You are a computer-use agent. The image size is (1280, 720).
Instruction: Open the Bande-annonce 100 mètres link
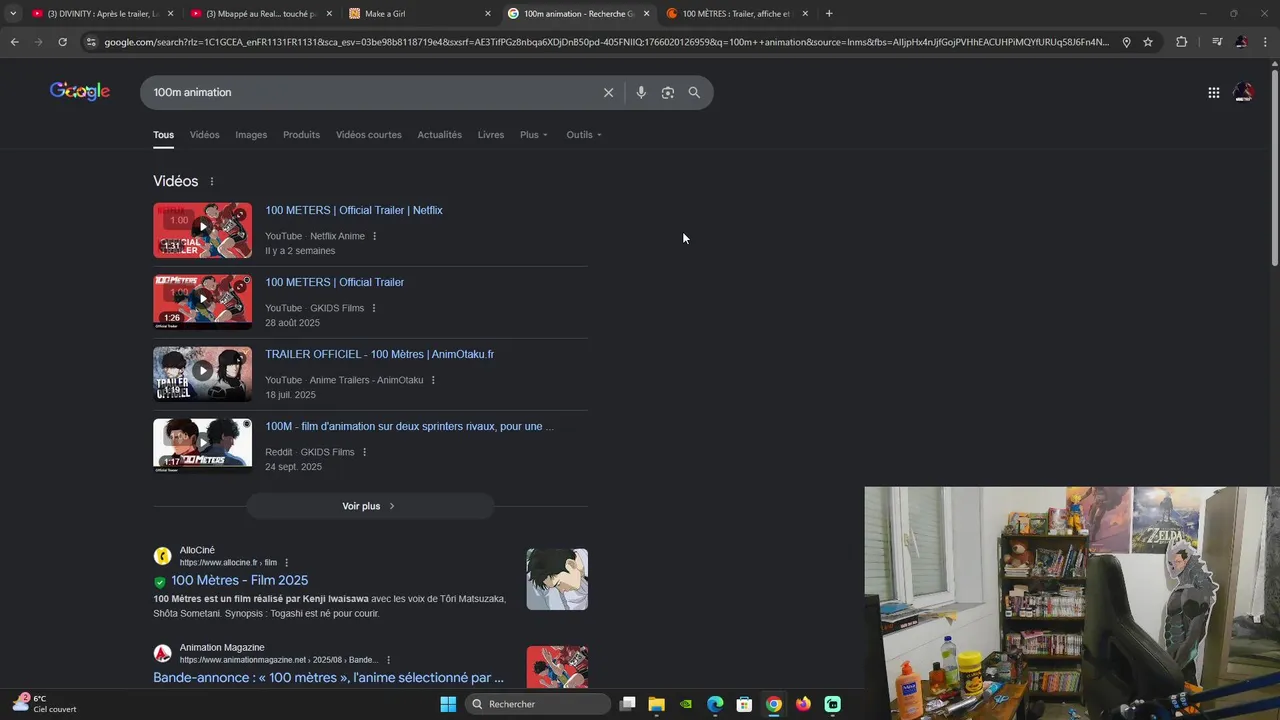328,677
